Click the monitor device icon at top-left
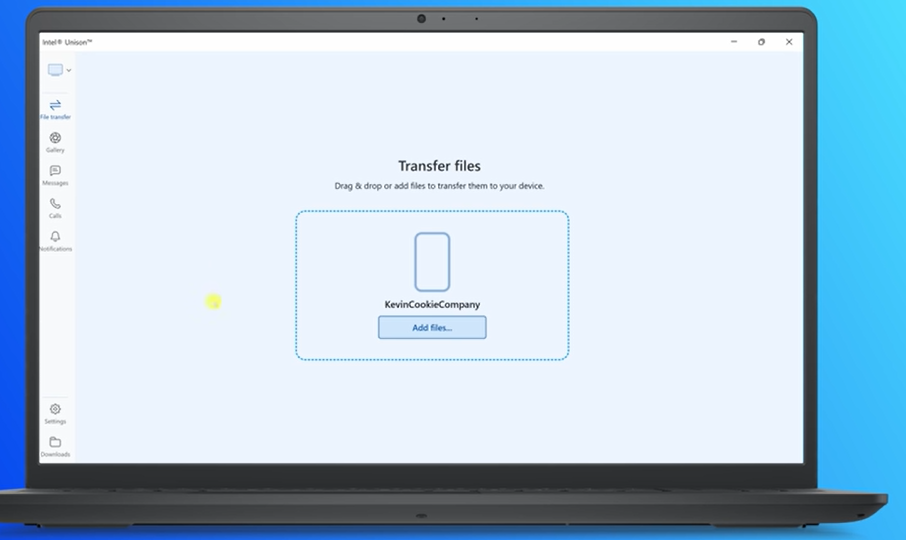The width and height of the screenshot is (906, 540). pyautogui.click(x=55, y=70)
